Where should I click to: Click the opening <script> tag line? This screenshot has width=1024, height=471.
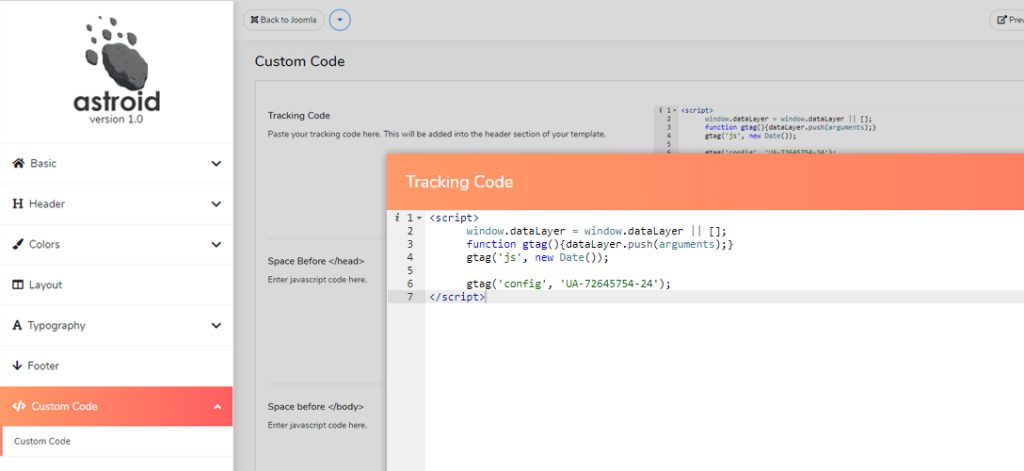tap(454, 218)
